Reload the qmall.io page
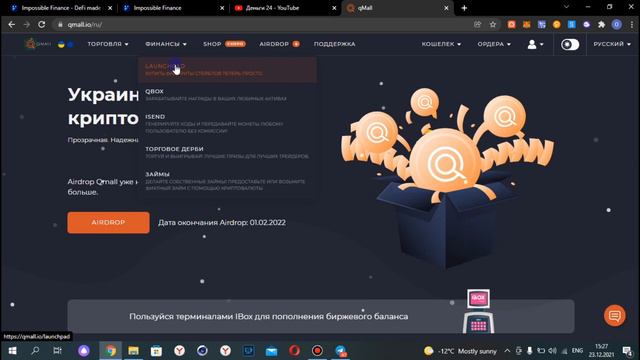 pyautogui.click(x=42, y=24)
